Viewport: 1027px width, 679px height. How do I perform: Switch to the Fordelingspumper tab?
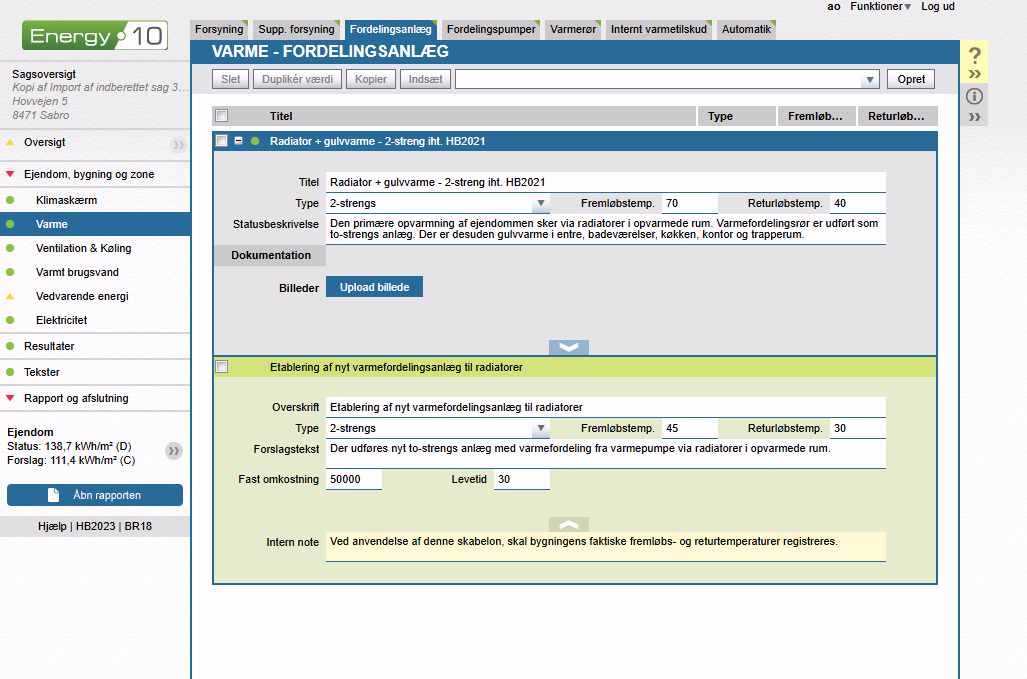[x=492, y=30]
